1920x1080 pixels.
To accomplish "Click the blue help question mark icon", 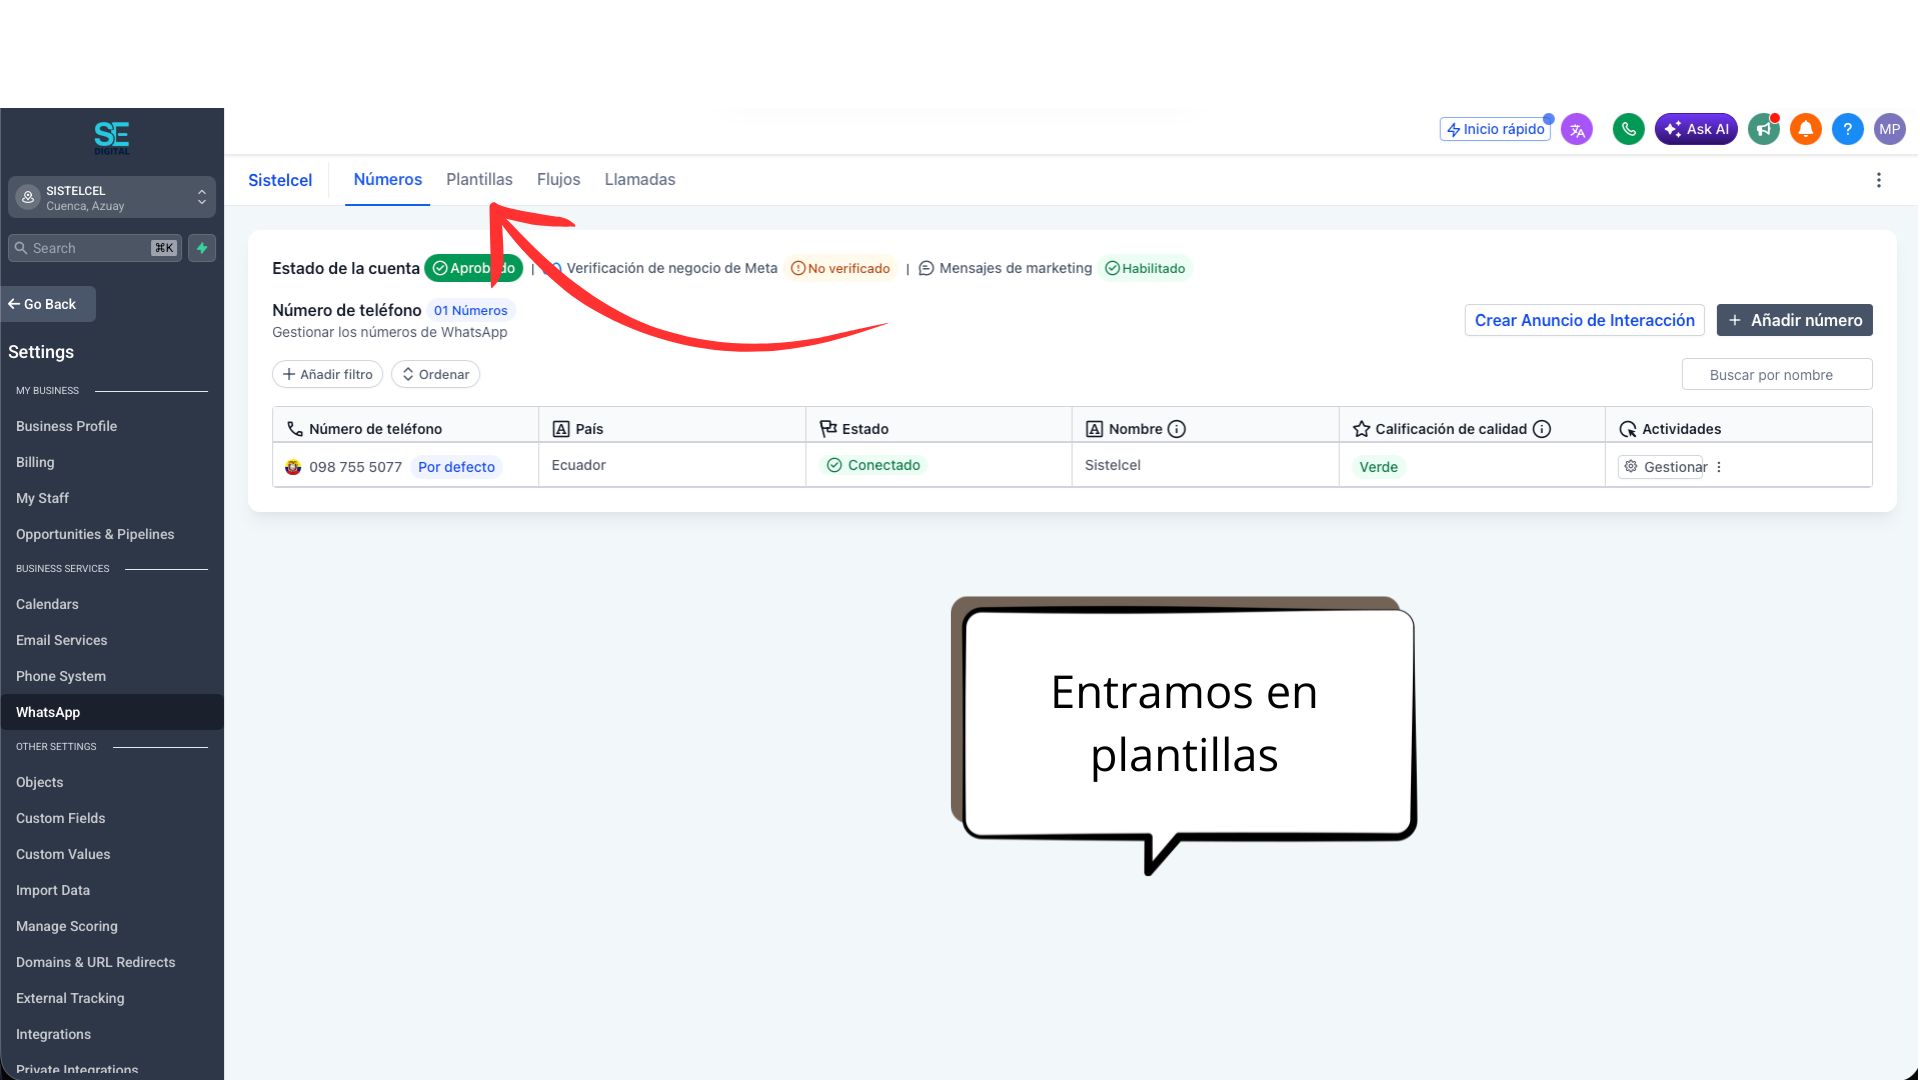I will point(1848,129).
